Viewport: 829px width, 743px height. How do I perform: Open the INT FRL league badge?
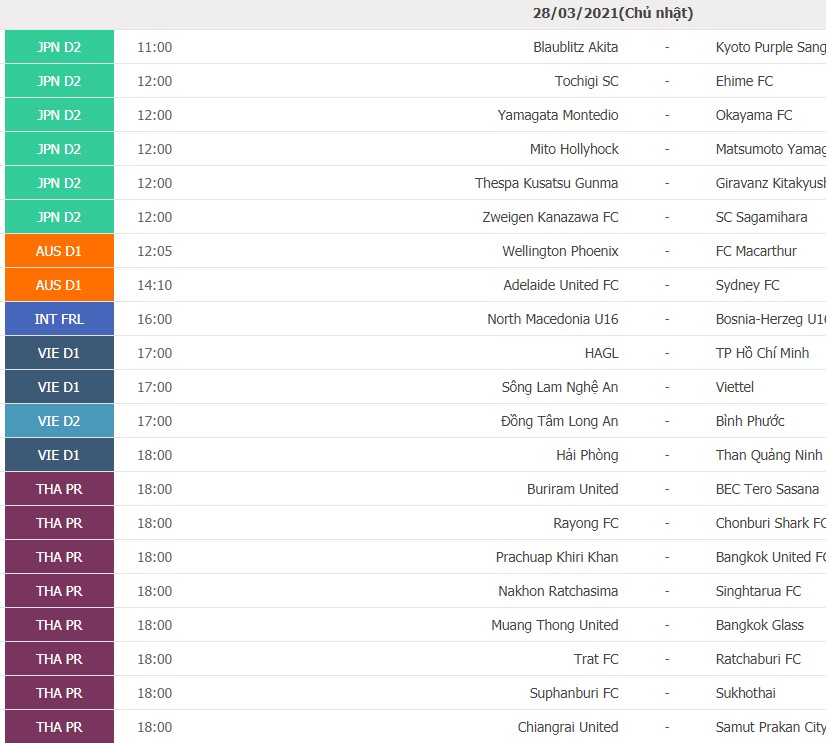coord(59,319)
